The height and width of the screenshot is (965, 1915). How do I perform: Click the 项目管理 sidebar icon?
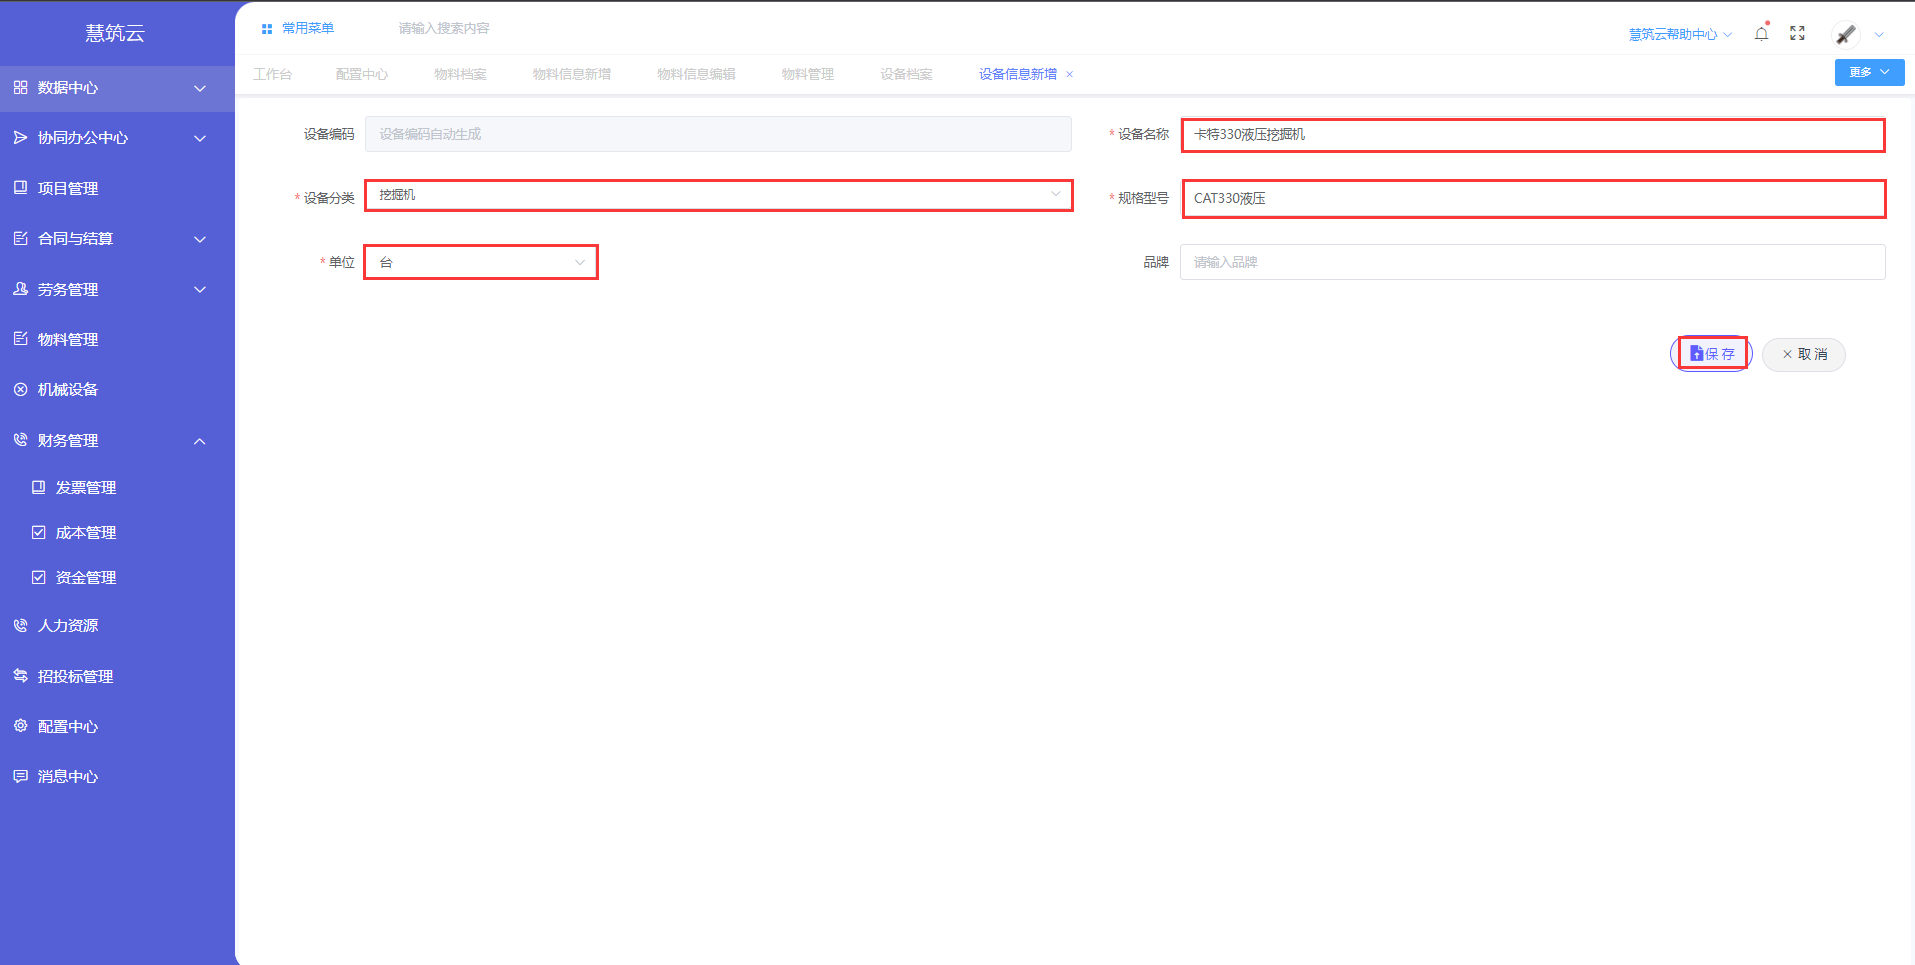[20, 188]
